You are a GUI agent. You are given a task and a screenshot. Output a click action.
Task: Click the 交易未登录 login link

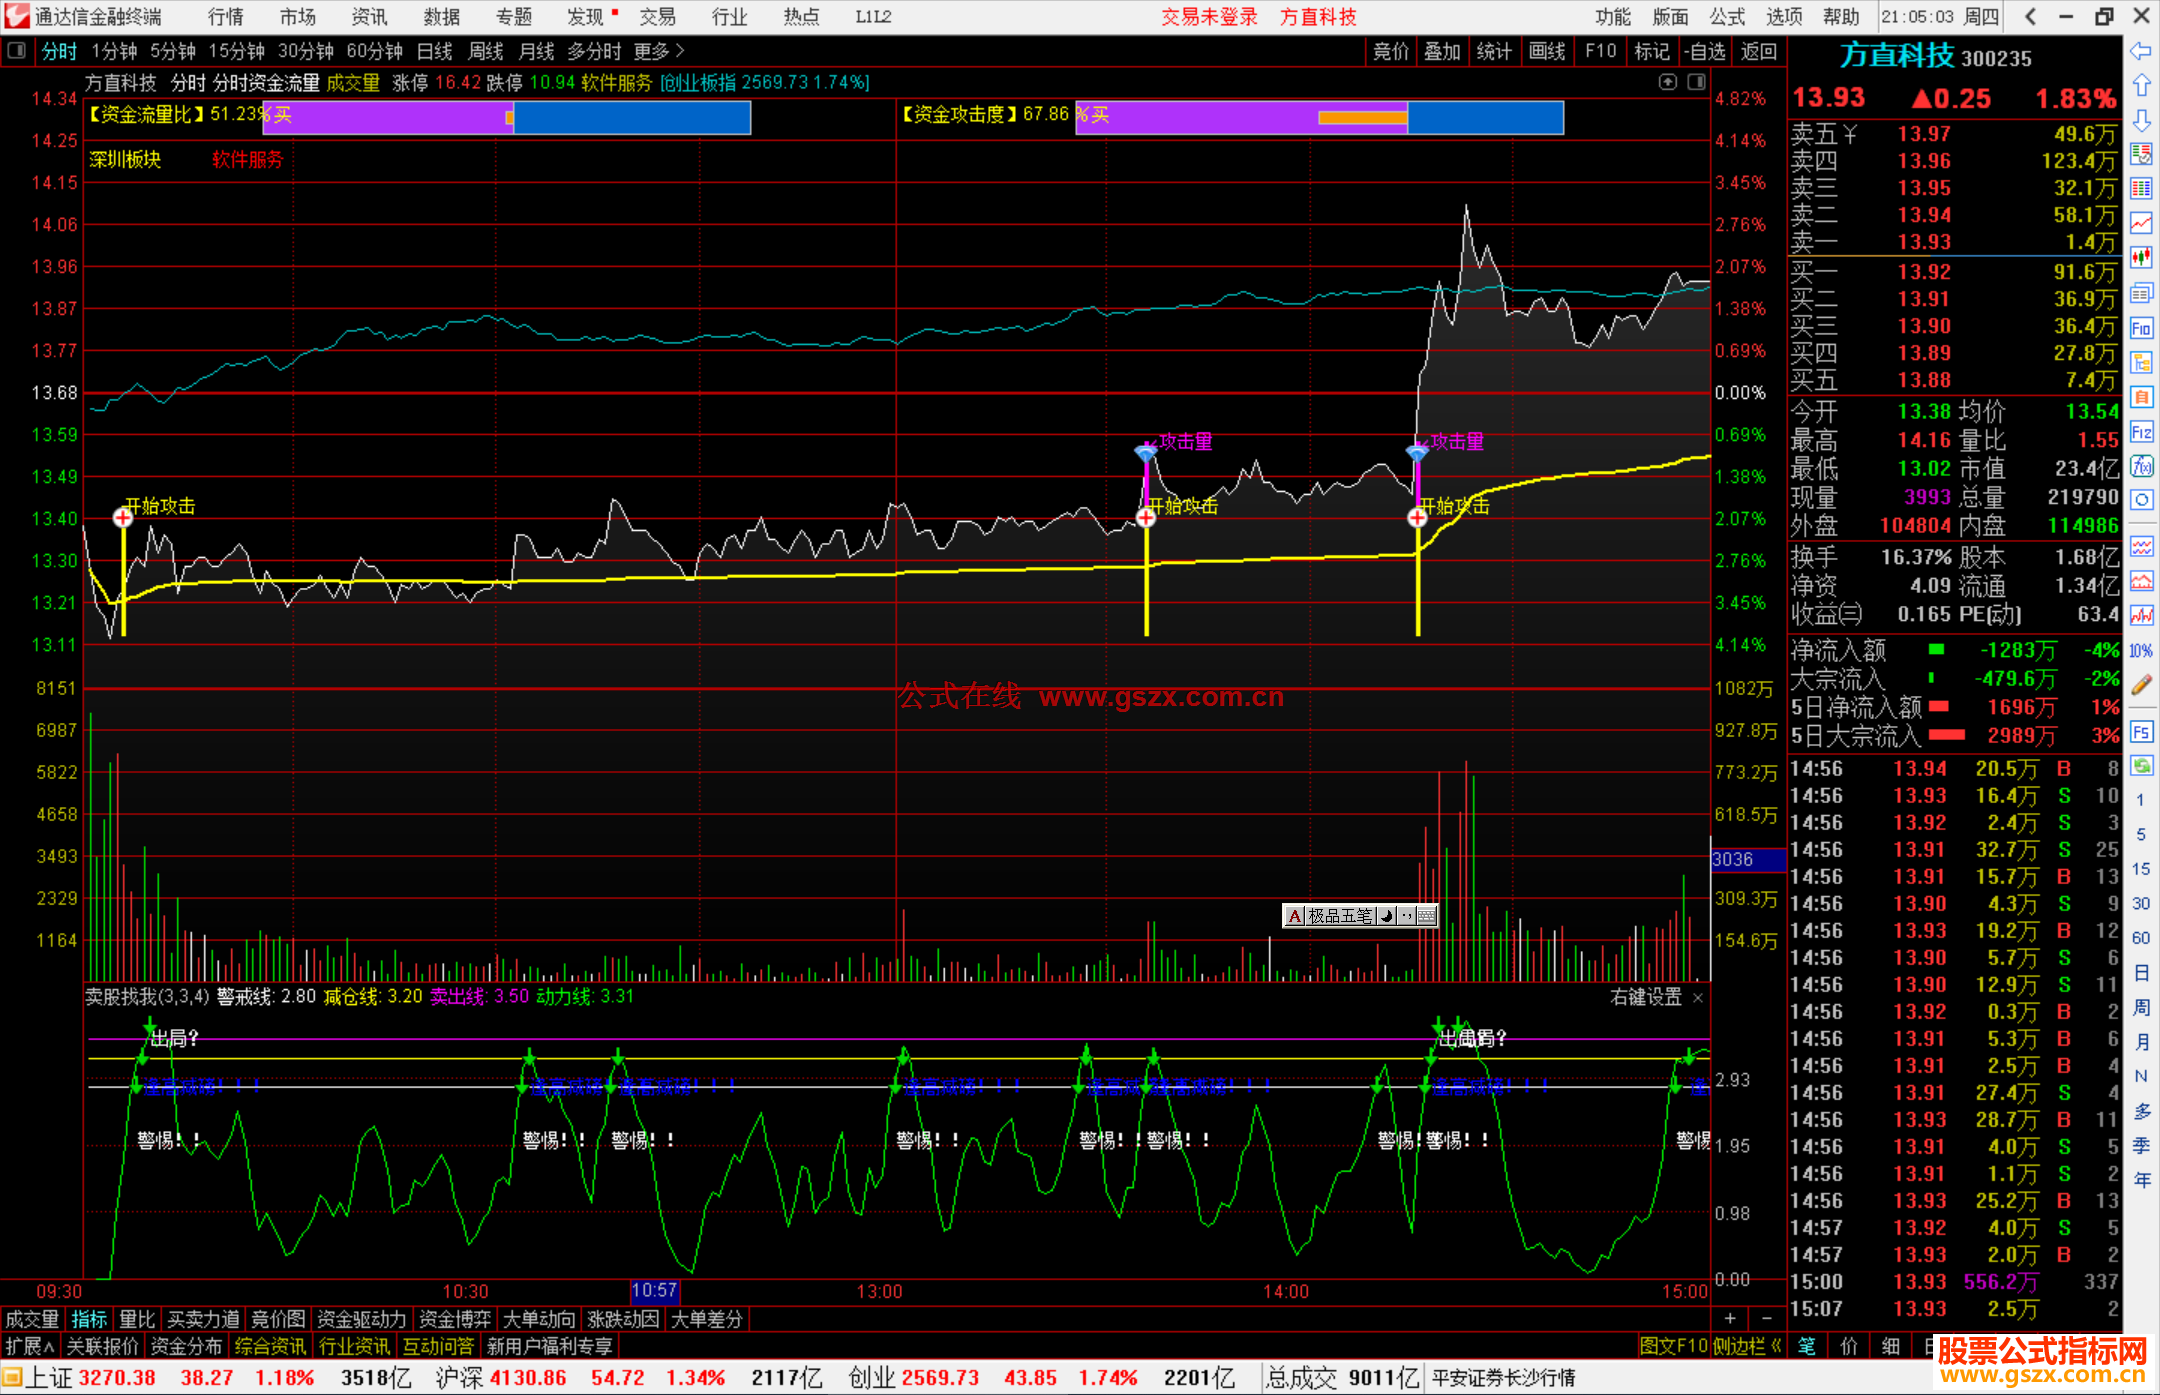coord(1209,17)
